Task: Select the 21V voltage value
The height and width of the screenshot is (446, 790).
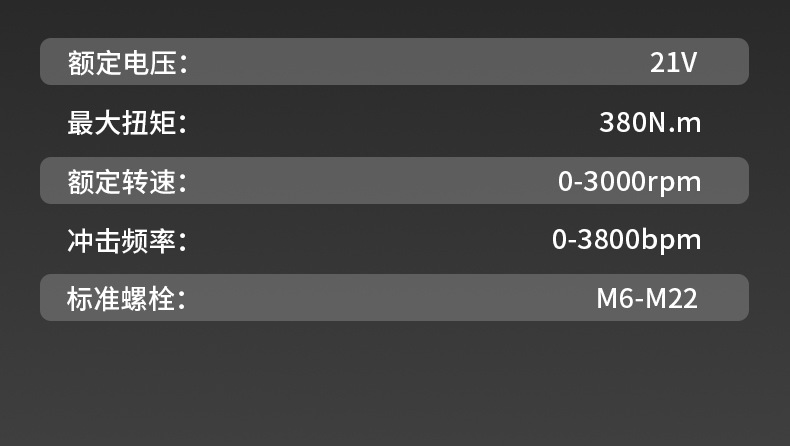Action: pyautogui.click(x=674, y=63)
